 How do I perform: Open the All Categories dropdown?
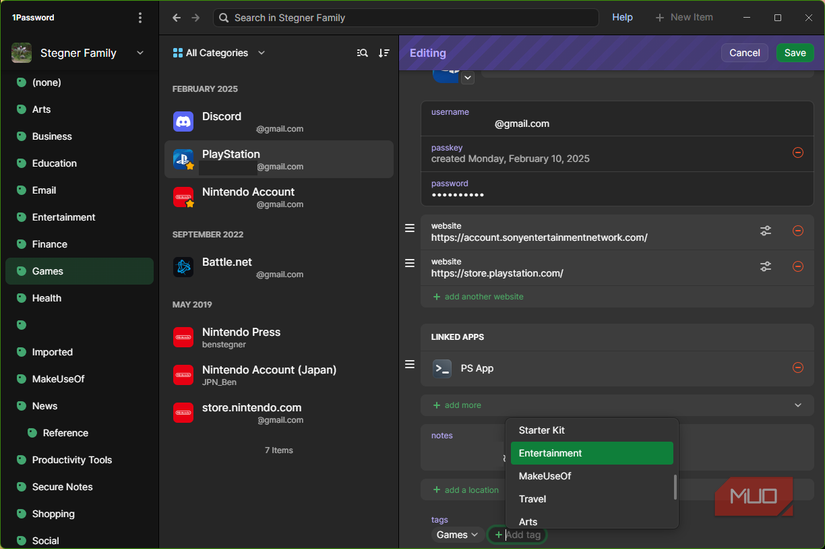tap(219, 53)
